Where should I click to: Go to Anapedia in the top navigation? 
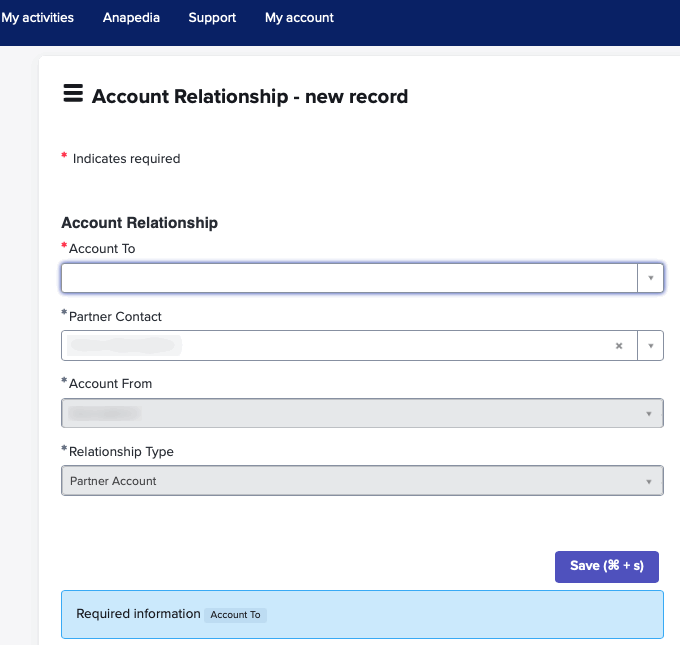[x=131, y=18]
